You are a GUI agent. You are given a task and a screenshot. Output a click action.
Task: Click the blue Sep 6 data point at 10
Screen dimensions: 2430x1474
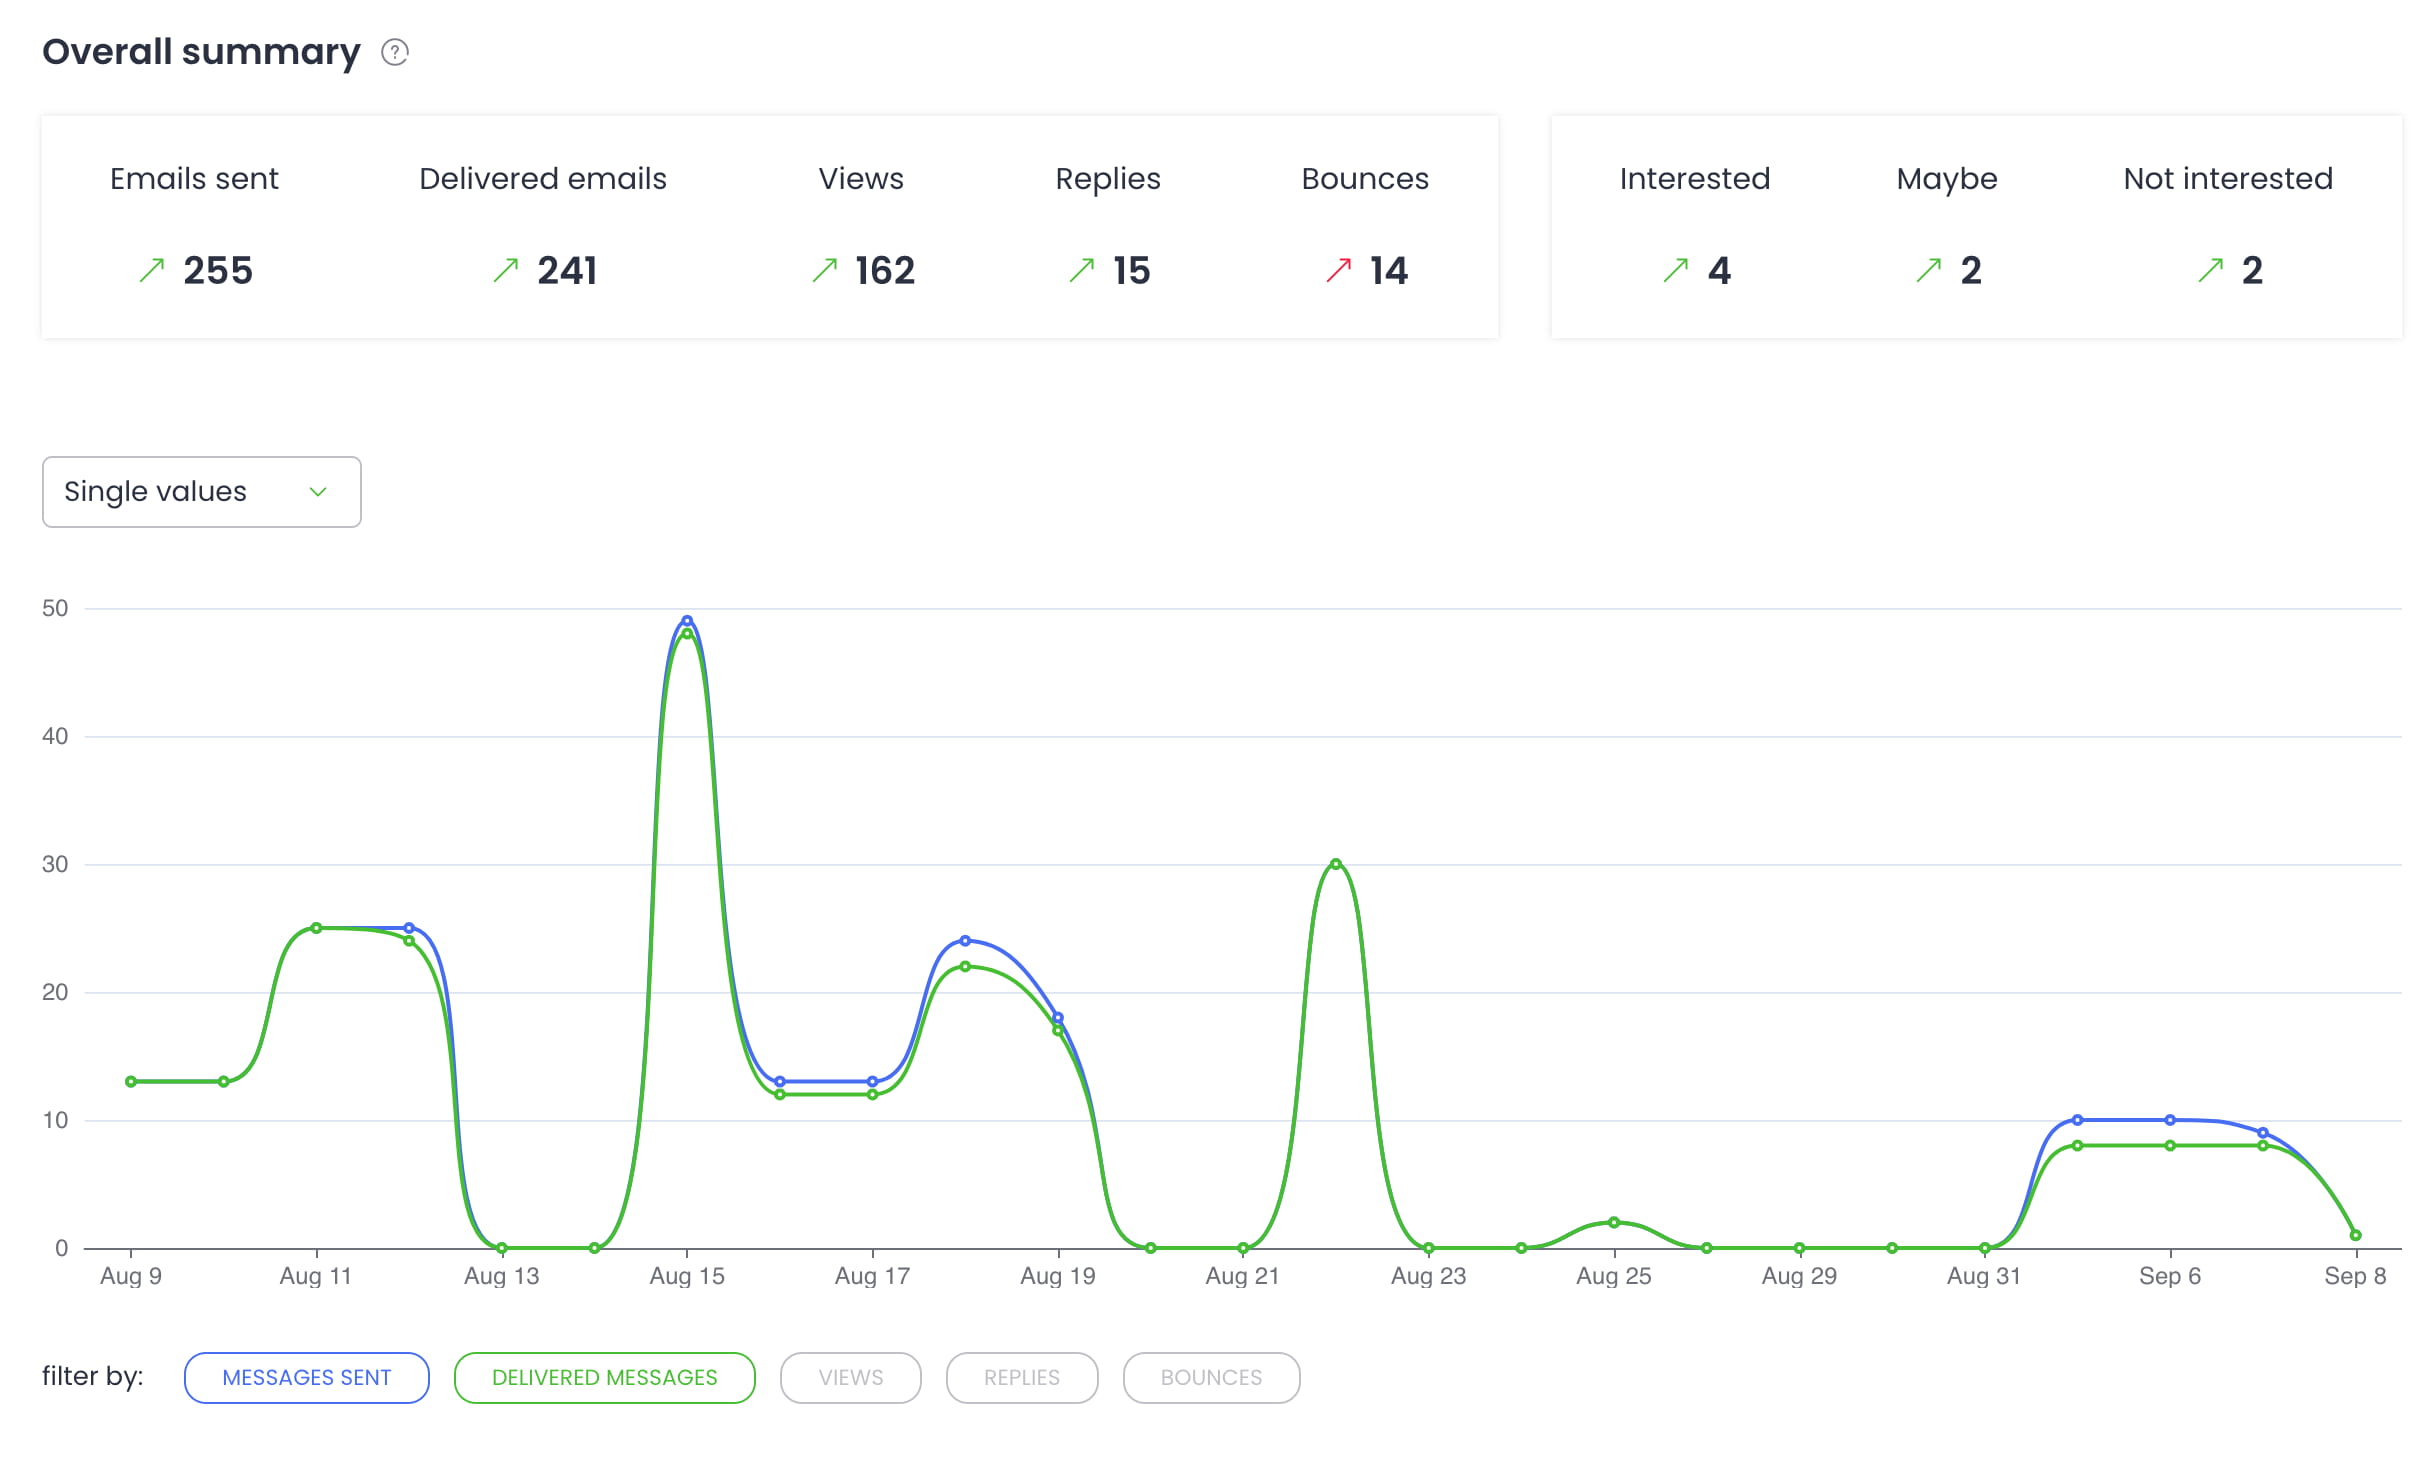[2170, 1120]
